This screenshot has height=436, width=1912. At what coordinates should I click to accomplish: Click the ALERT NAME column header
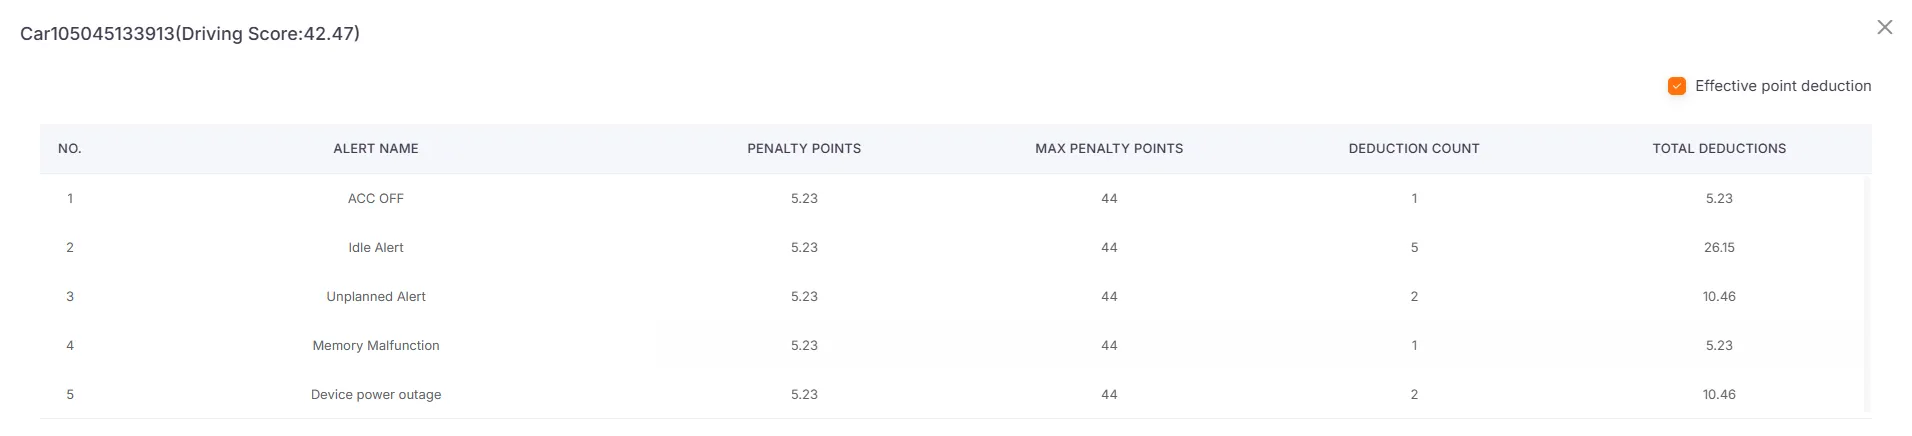376,149
